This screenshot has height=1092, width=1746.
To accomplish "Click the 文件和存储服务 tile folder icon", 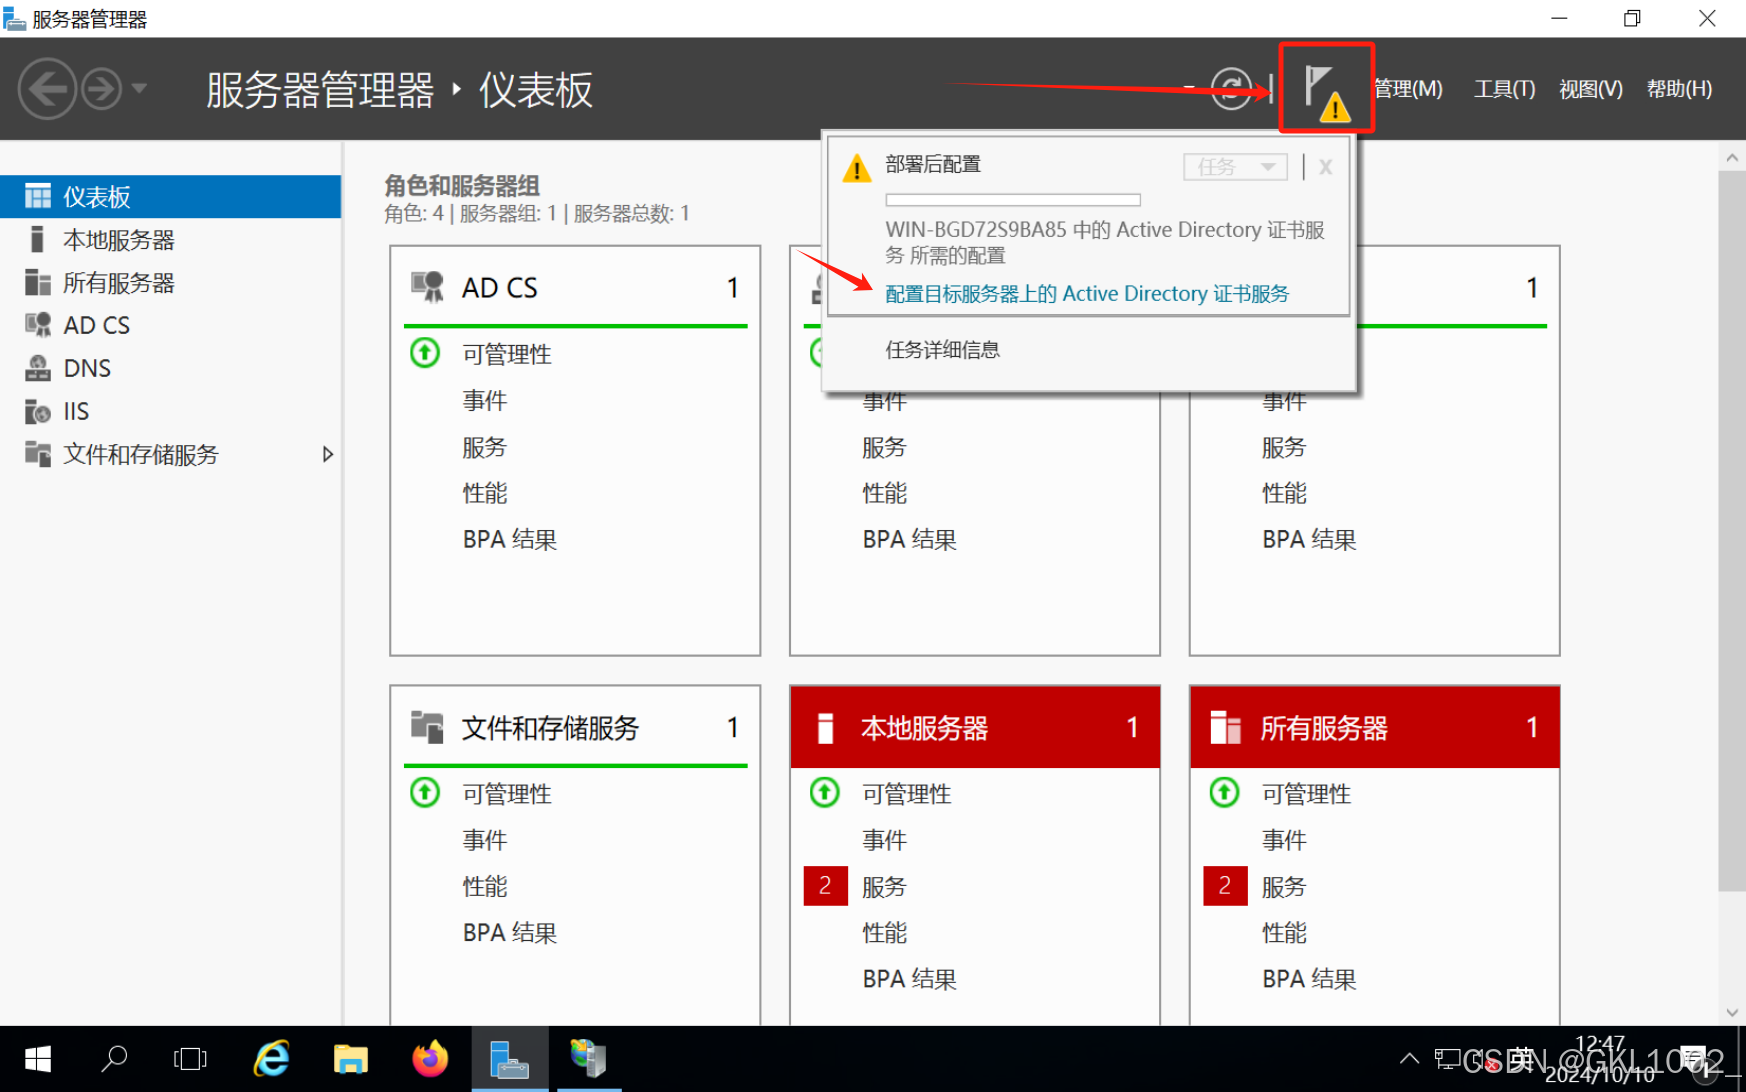I will point(427,727).
